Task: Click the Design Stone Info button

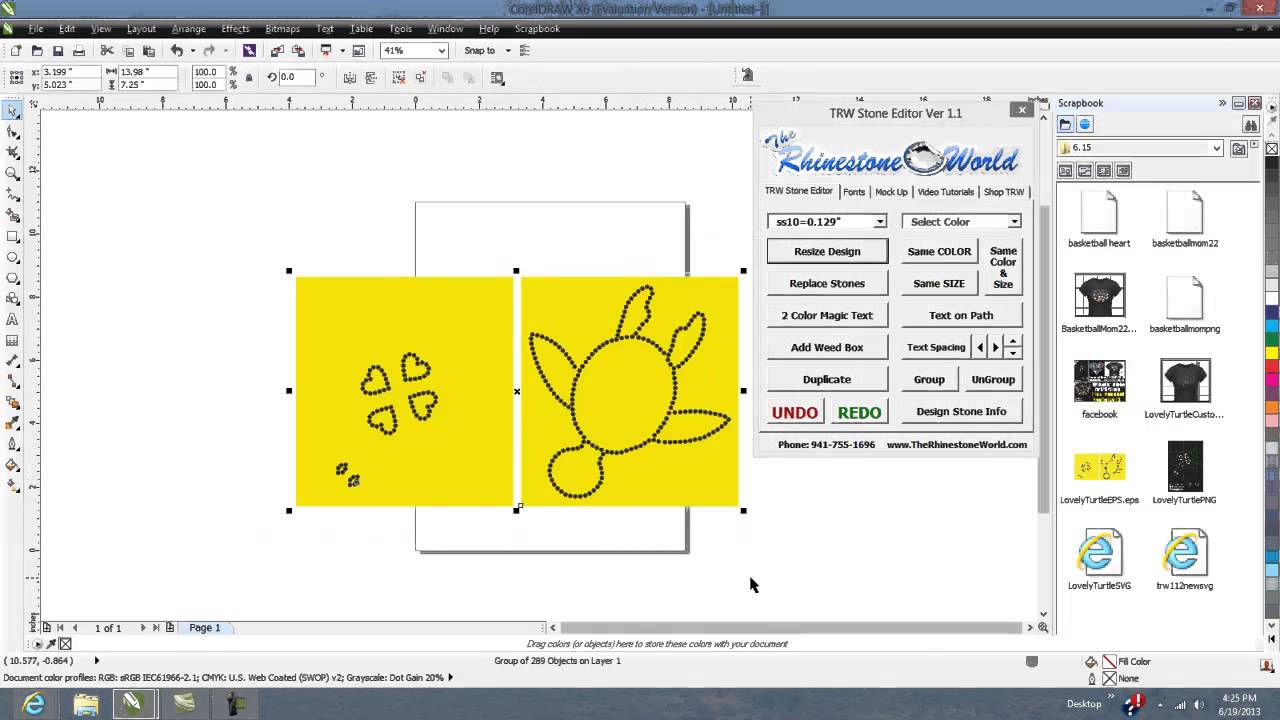Action: (961, 411)
